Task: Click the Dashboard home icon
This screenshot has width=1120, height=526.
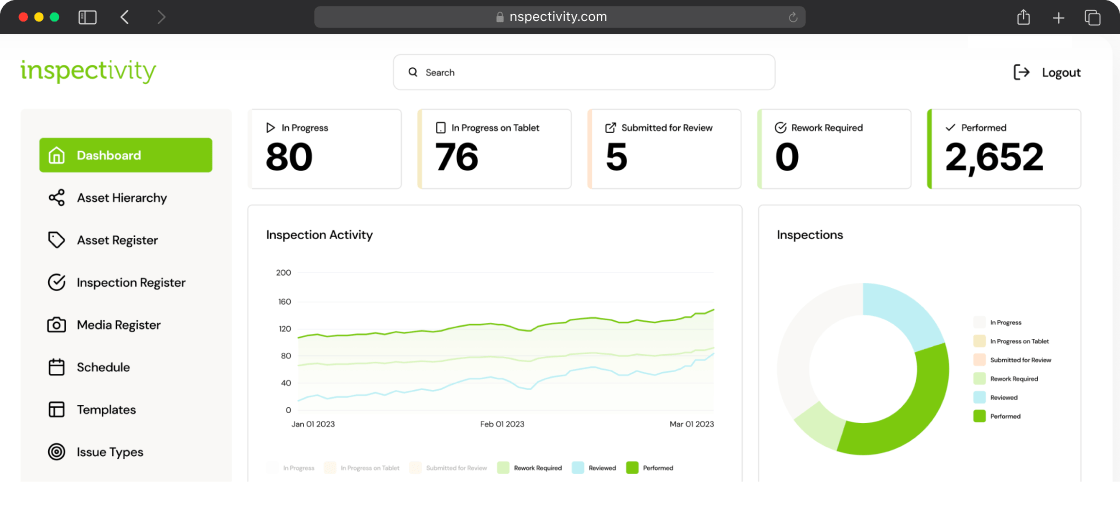Action: coord(56,155)
